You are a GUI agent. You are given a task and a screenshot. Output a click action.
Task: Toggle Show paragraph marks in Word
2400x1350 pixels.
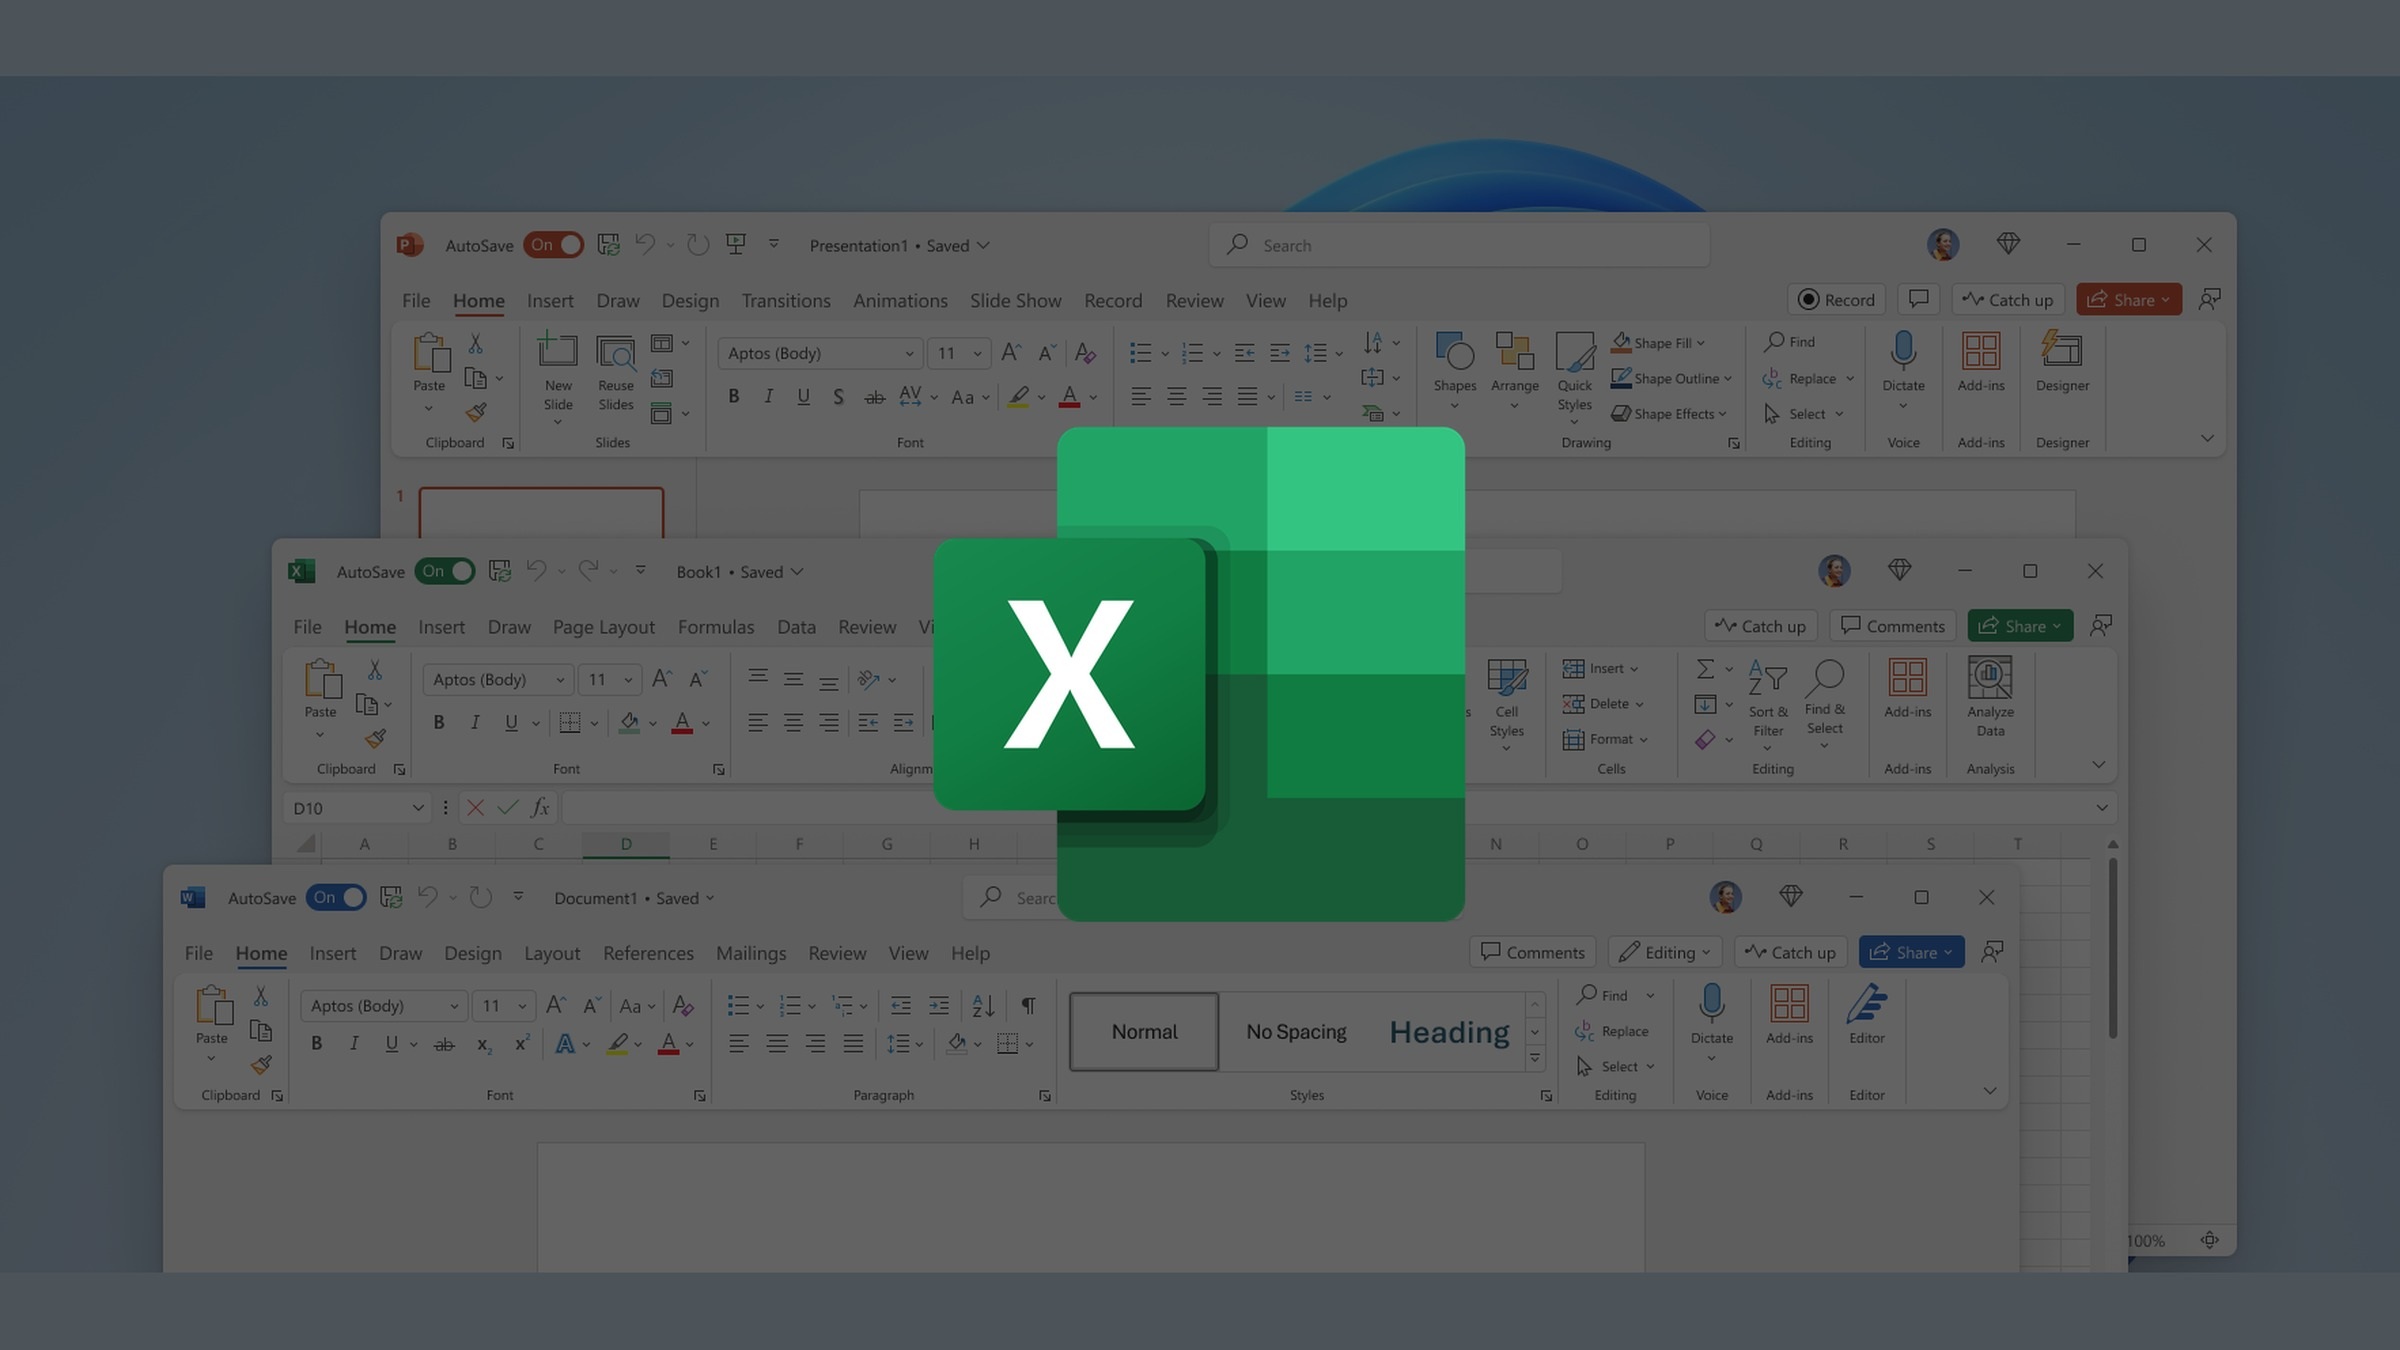click(1028, 1005)
